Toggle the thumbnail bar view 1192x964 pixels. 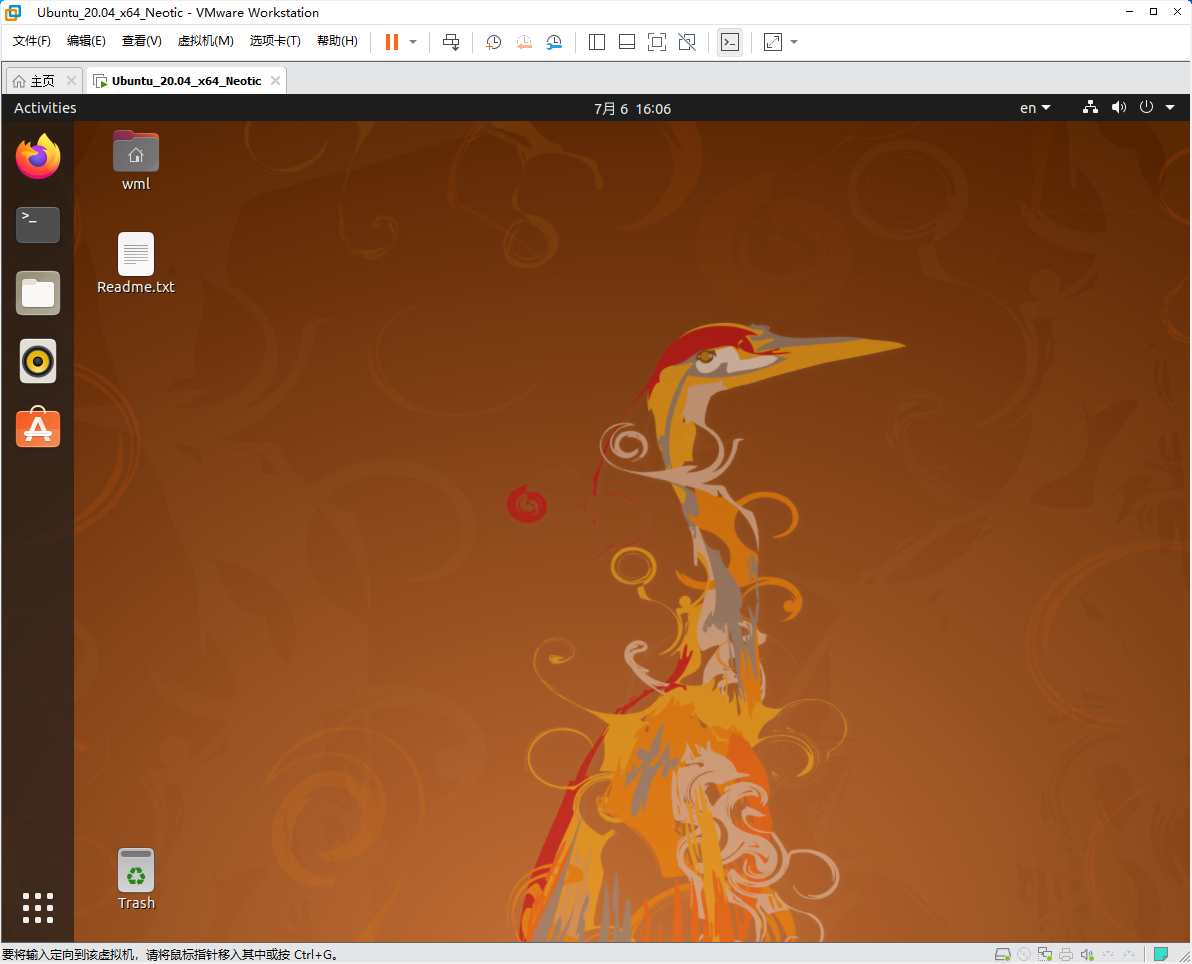pyautogui.click(x=626, y=42)
